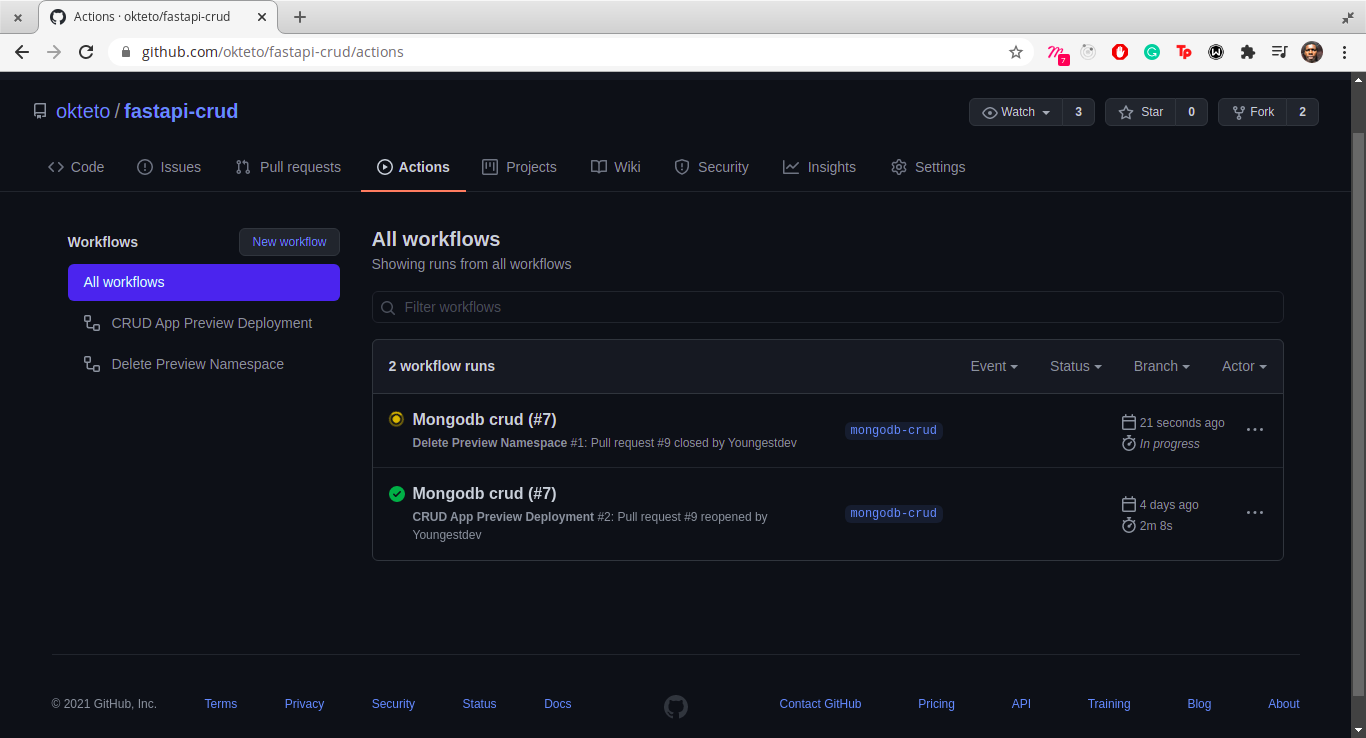This screenshot has height=738, width=1366.
Task: Open the fastapi-crud repository link
Action: tap(181, 112)
